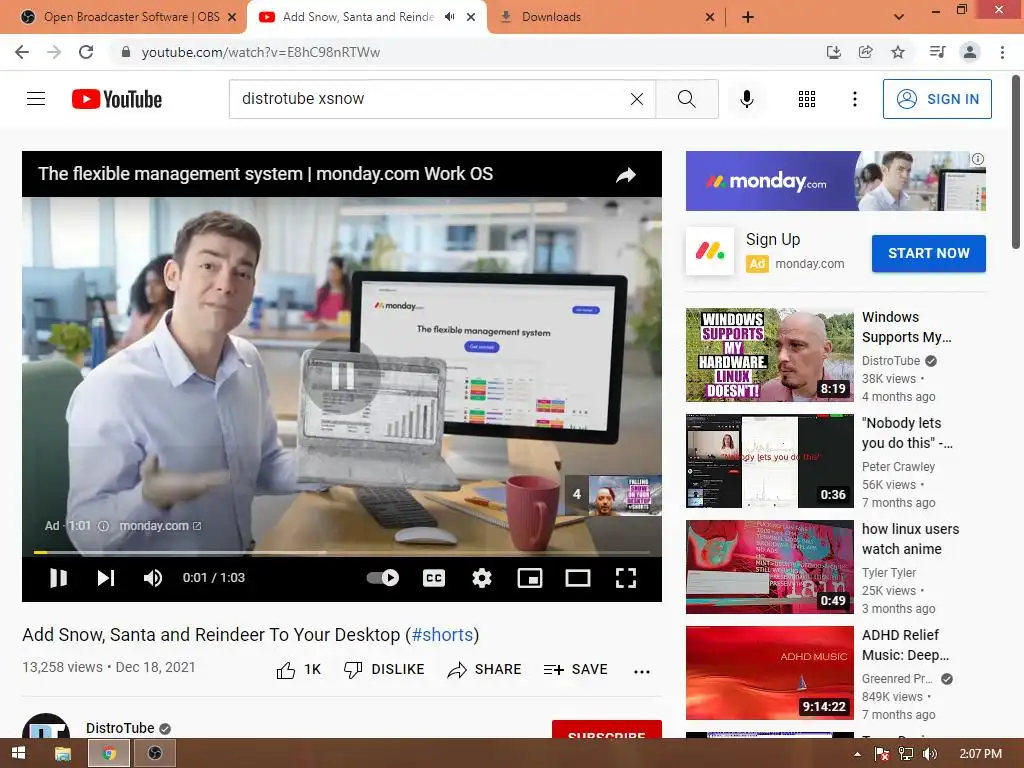Open the #shorts hashtag link
The height and width of the screenshot is (768, 1024).
point(442,635)
